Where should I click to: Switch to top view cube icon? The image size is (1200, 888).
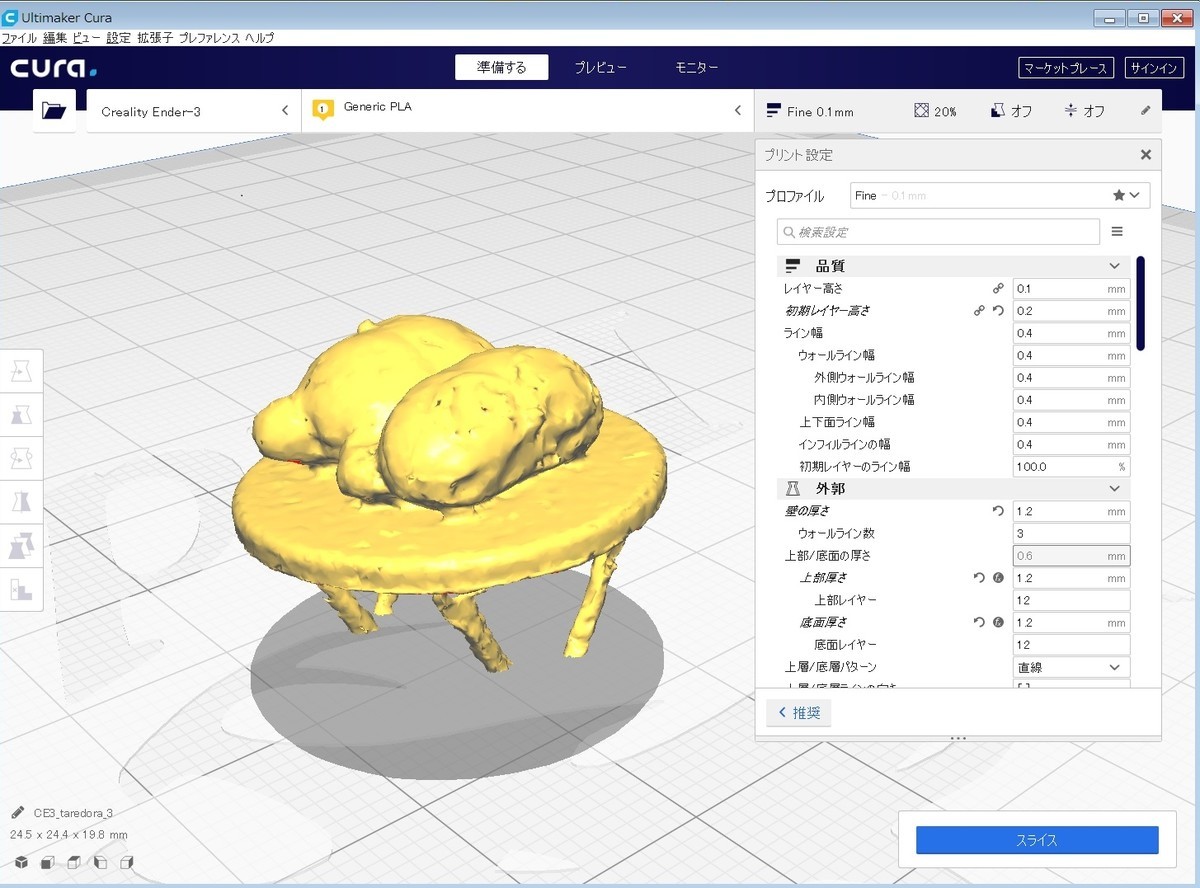click(x=74, y=863)
